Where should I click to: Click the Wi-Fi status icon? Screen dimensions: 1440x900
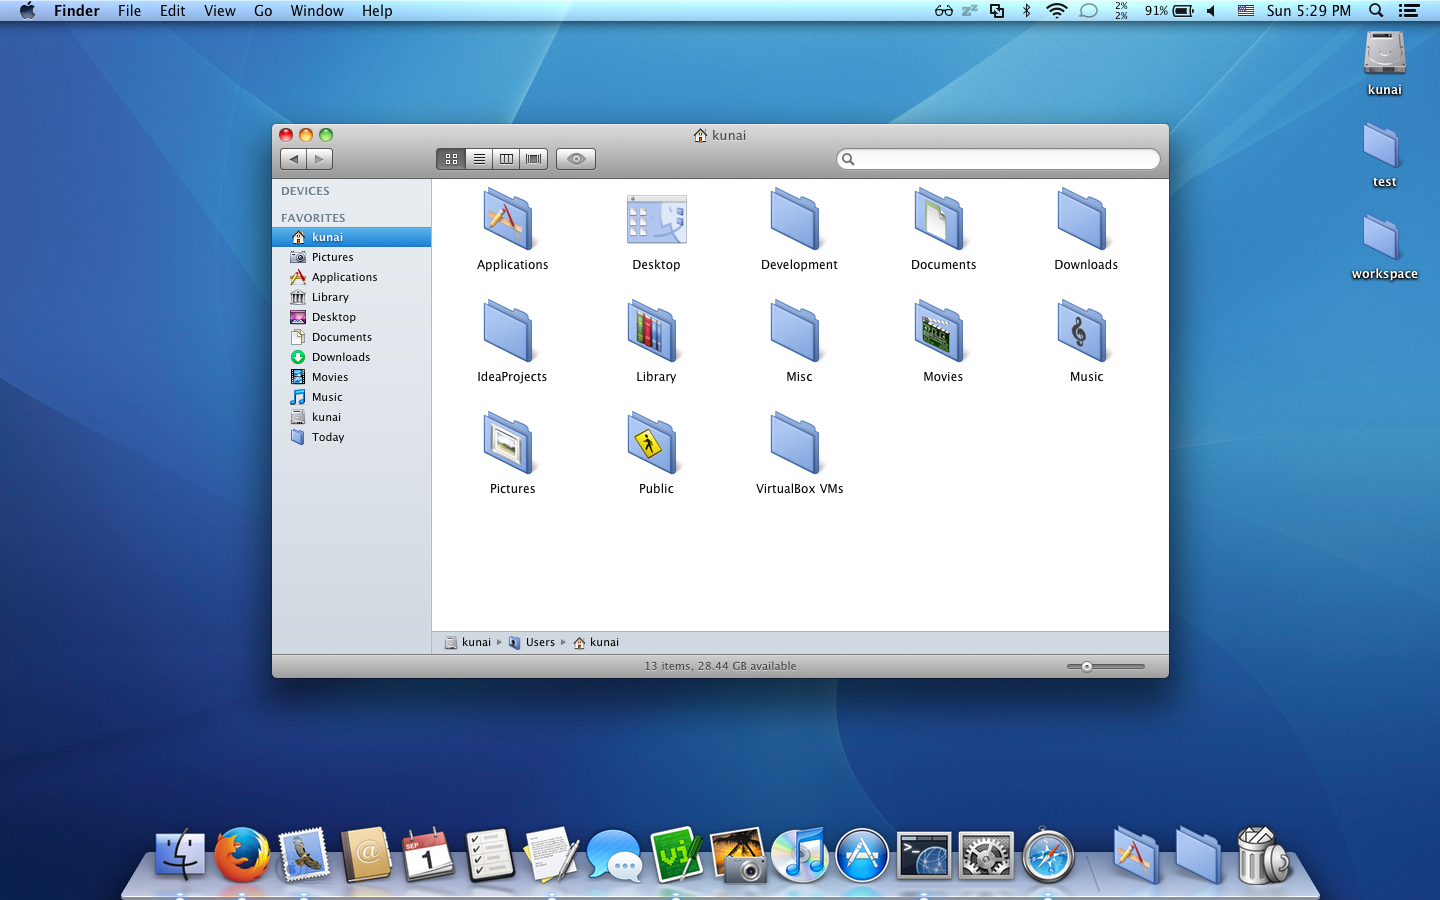pyautogui.click(x=1056, y=11)
